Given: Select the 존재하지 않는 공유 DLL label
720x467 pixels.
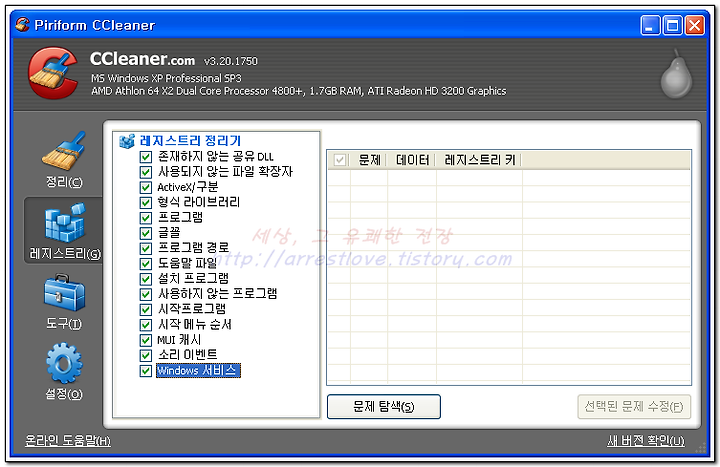Looking at the screenshot, I should (x=216, y=157).
